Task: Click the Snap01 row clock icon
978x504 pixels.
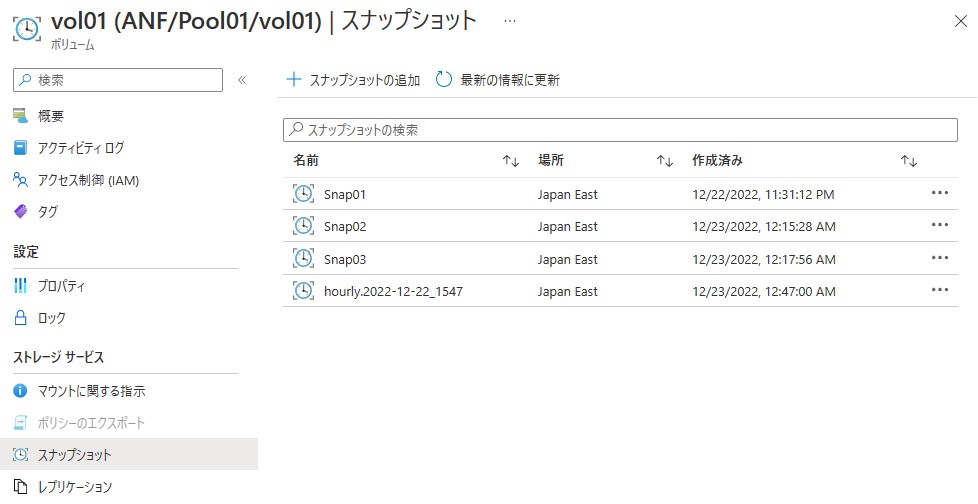Action: (x=304, y=194)
